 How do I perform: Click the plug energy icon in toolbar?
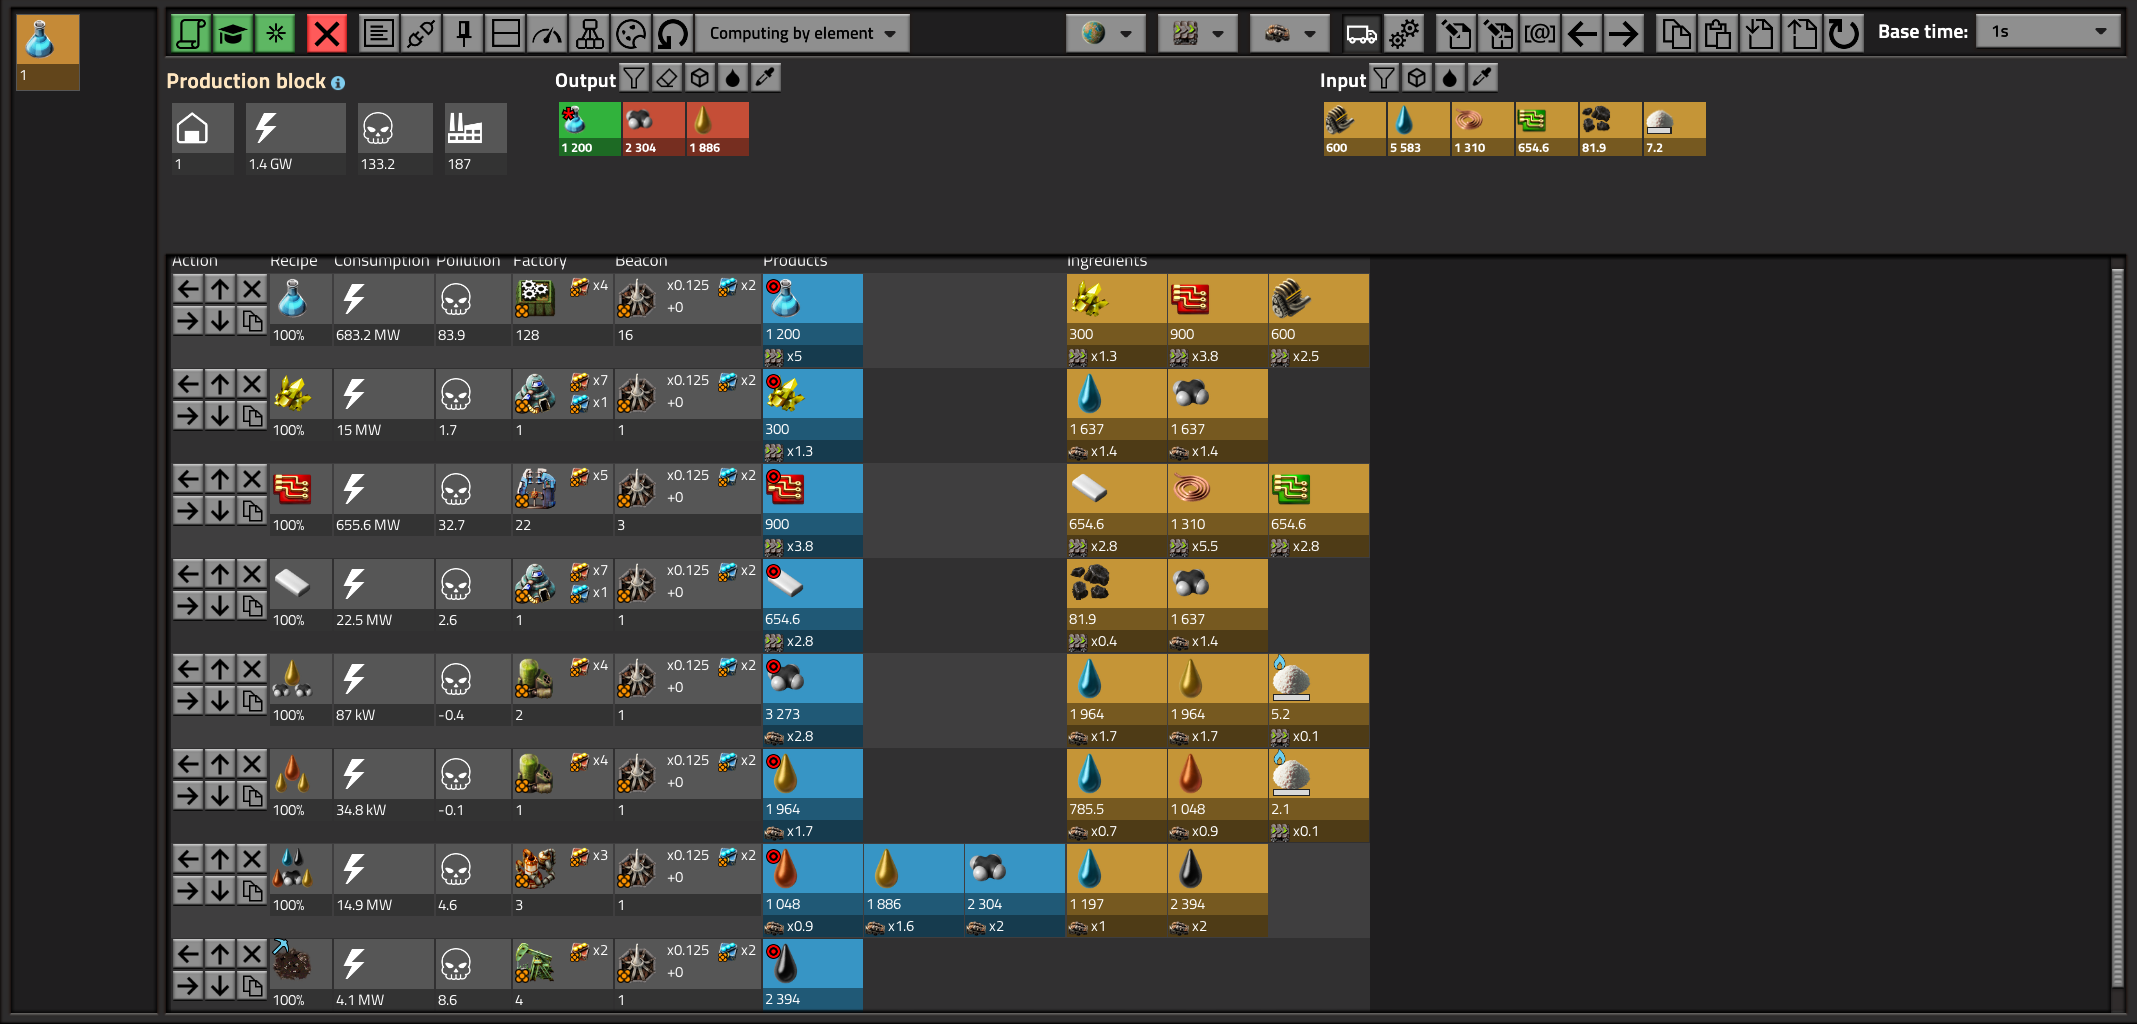(422, 33)
